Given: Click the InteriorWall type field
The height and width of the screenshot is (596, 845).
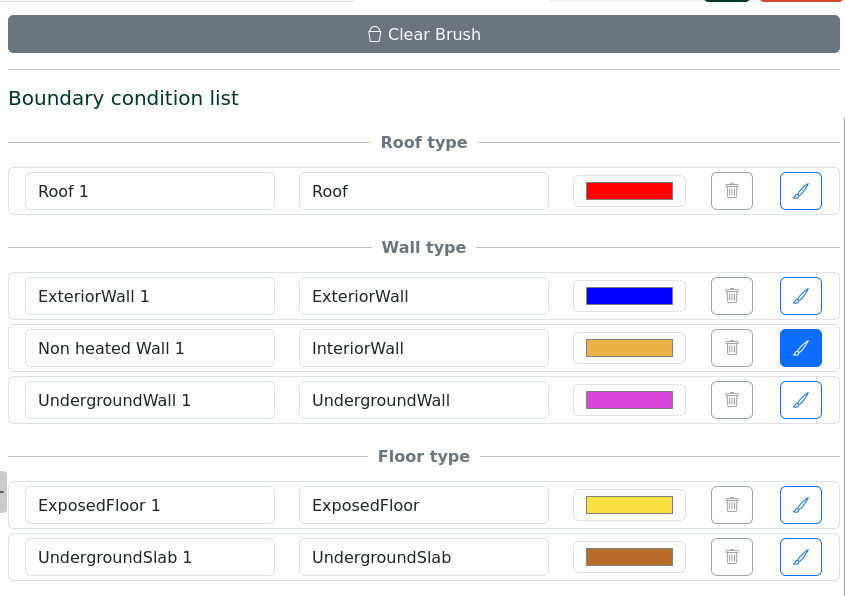Looking at the screenshot, I should click(423, 348).
